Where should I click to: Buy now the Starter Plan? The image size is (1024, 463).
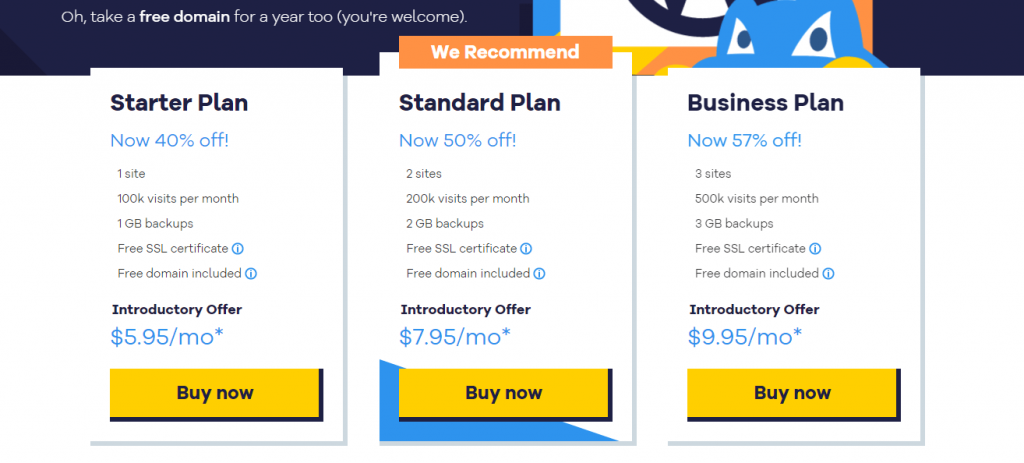(x=215, y=393)
